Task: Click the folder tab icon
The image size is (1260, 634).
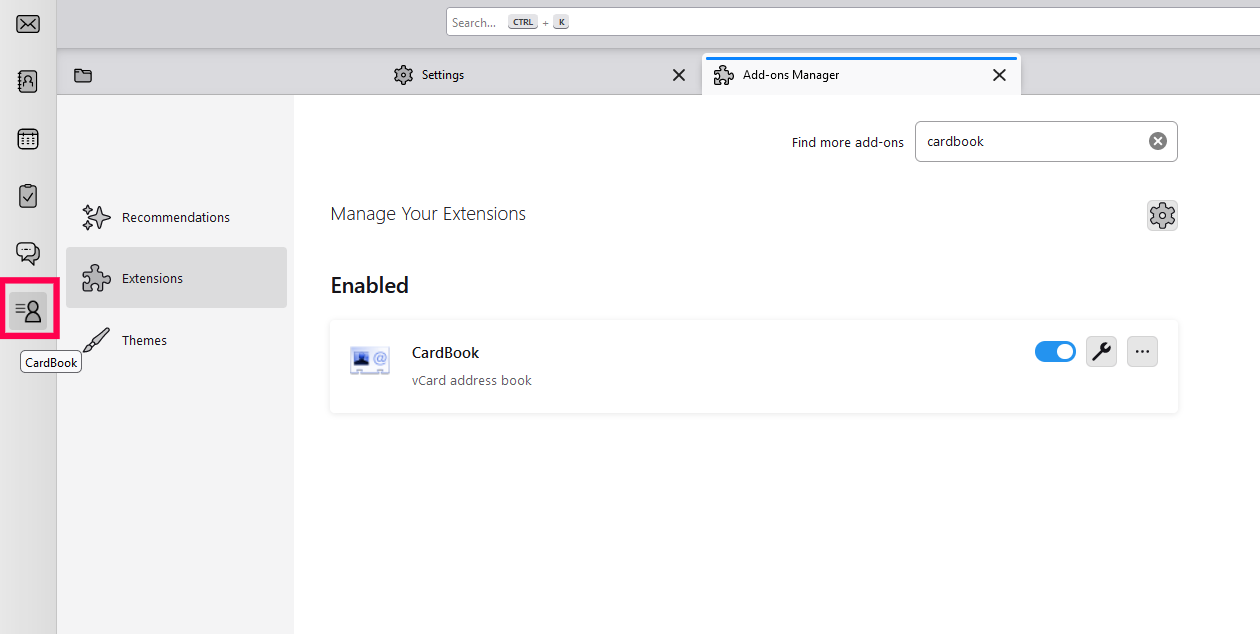Action: click(x=83, y=75)
